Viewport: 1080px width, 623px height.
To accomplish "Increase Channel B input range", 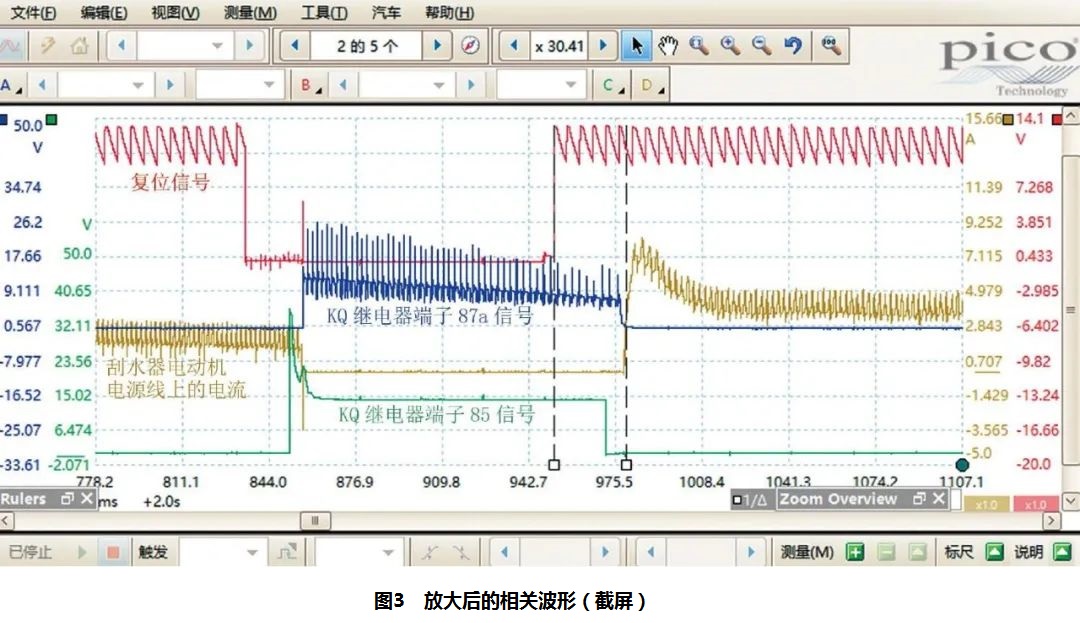I will [471, 85].
